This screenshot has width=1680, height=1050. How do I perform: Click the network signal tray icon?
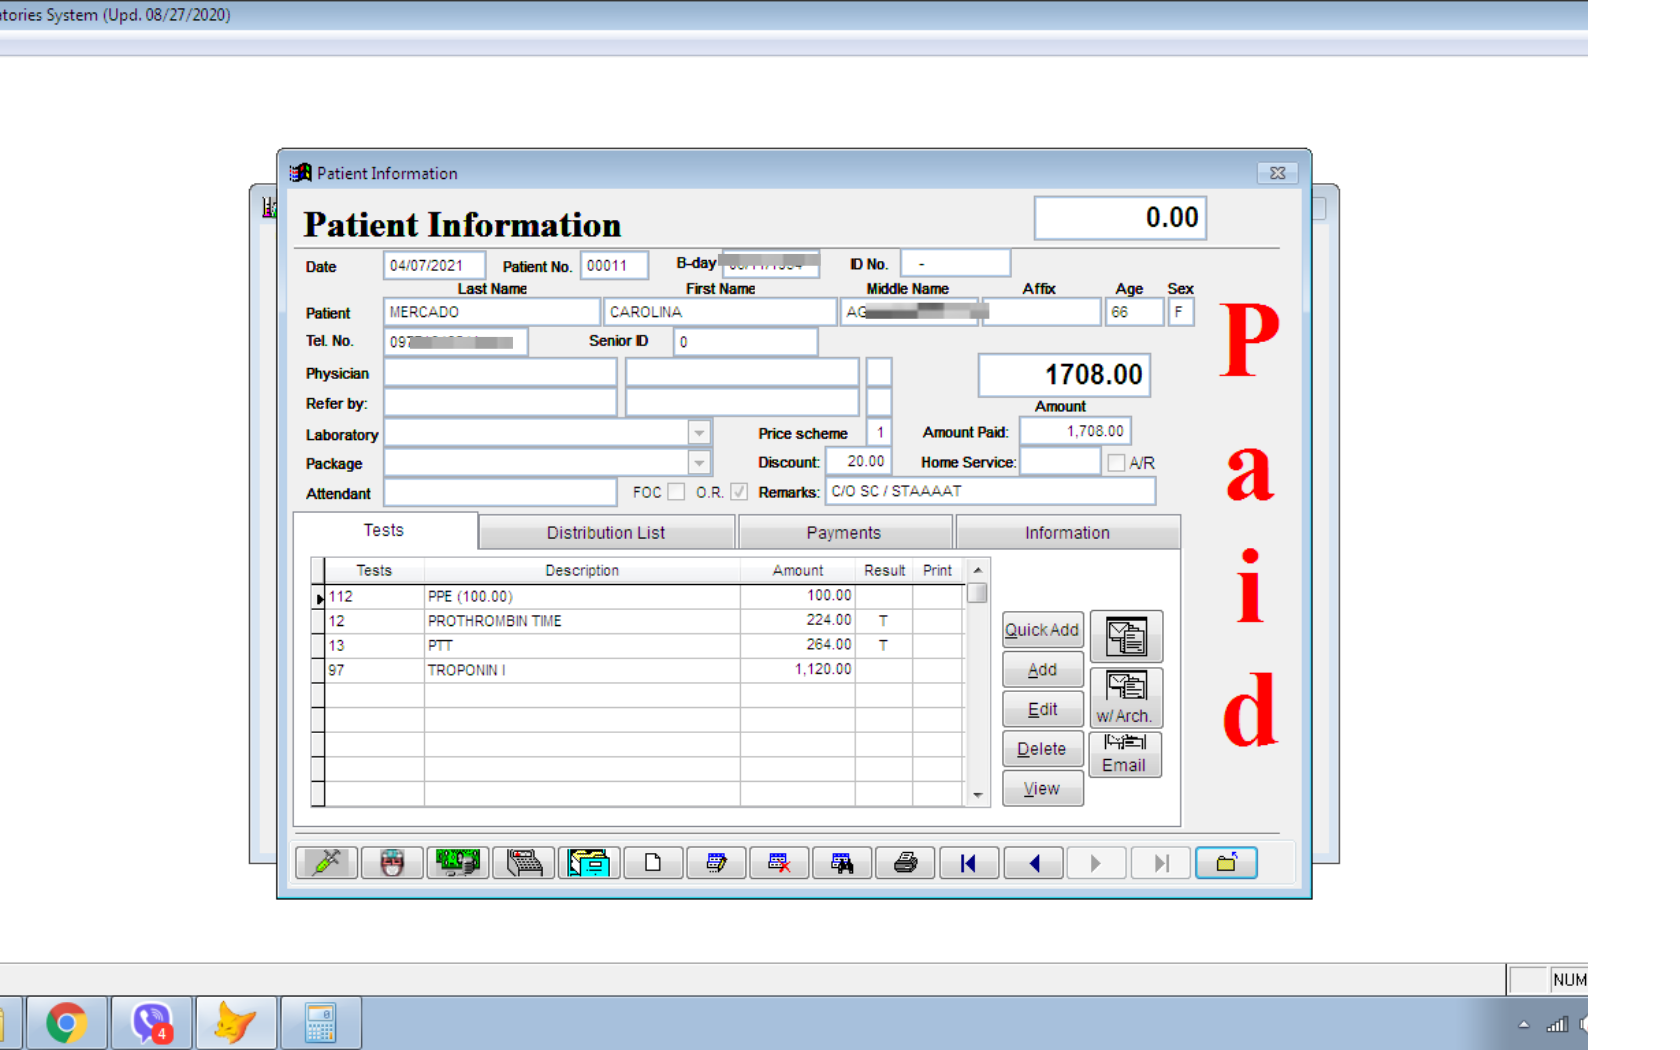click(1557, 1024)
